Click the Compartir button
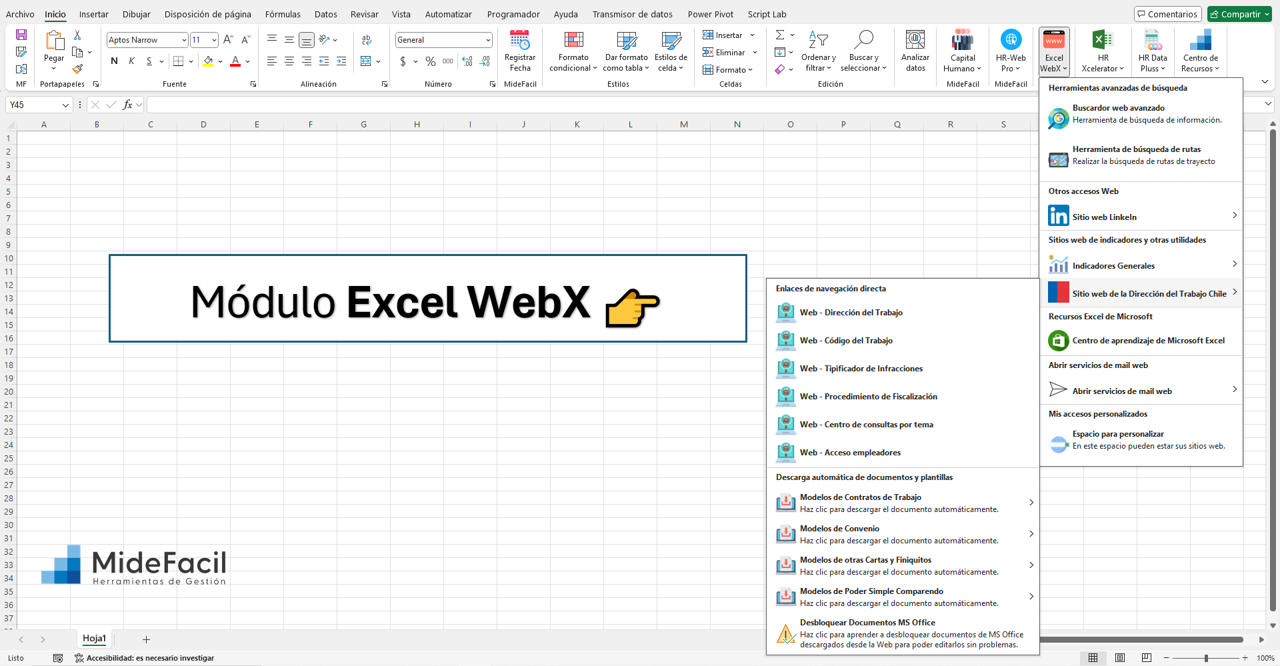Screen dimensions: 1280x666 pos(1240,14)
